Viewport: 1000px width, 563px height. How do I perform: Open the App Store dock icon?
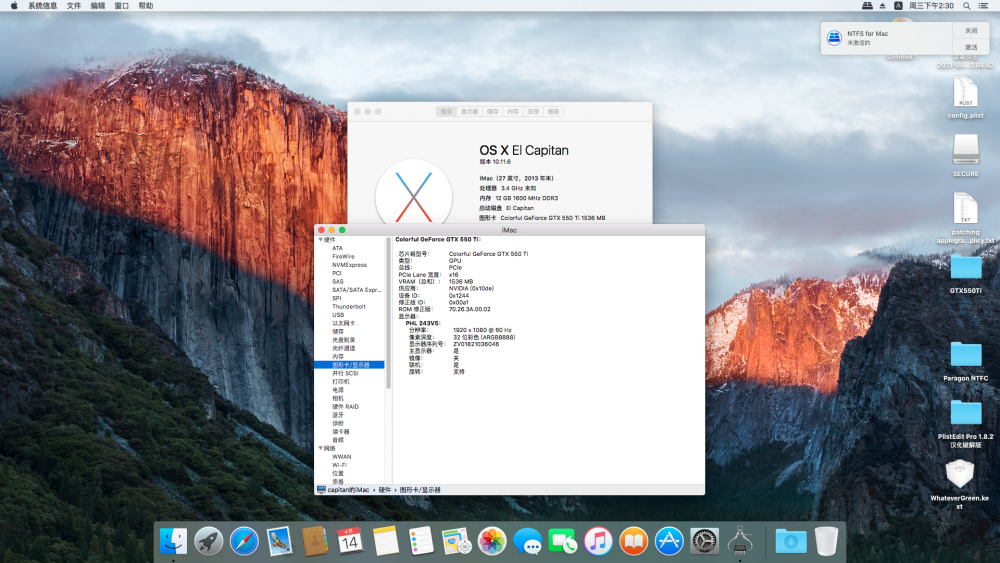pyautogui.click(x=668, y=541)
